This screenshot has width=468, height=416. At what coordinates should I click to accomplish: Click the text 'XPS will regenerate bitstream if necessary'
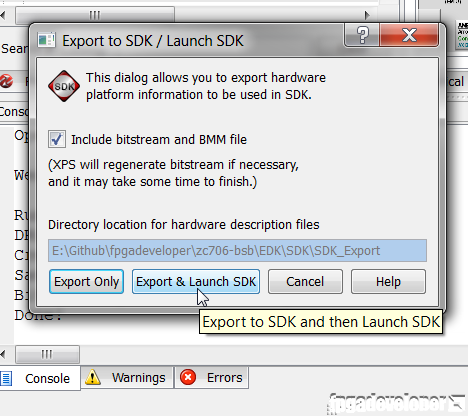tap(175, 165)
